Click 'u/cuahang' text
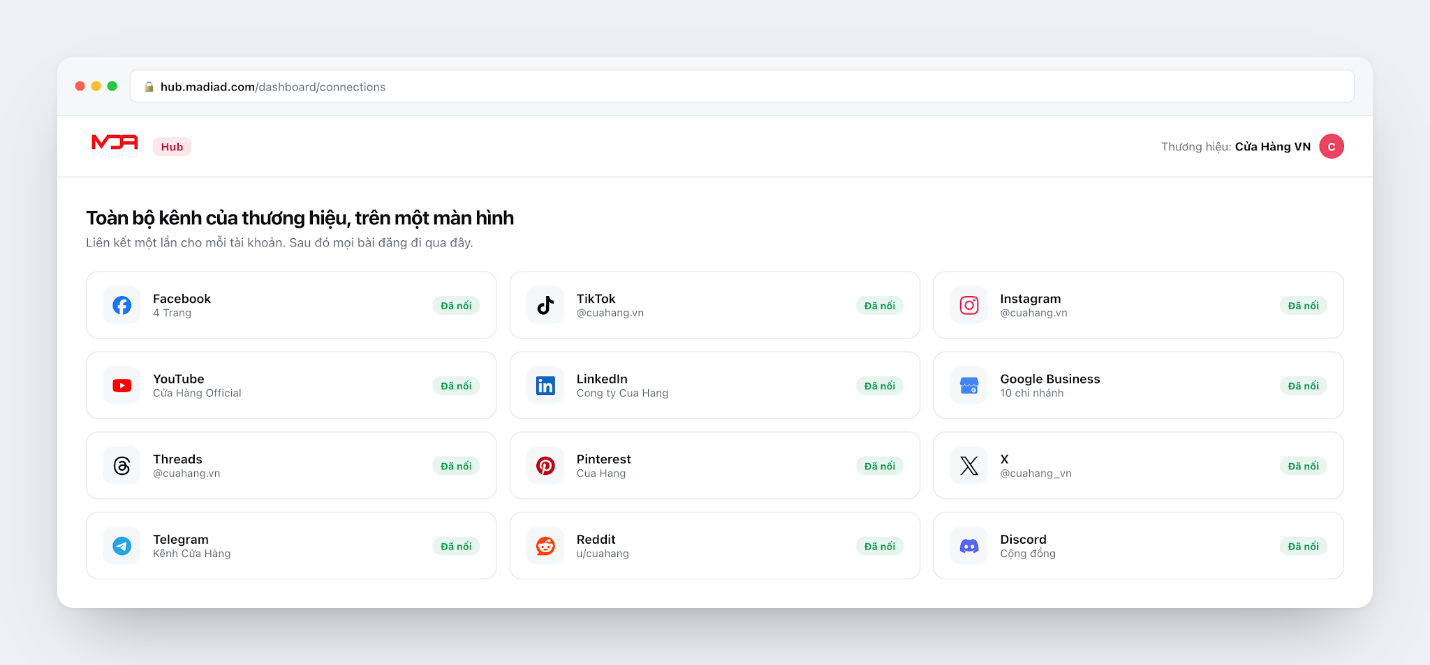The width and height of the screenshot is (1430, 665). pos(603,553)
